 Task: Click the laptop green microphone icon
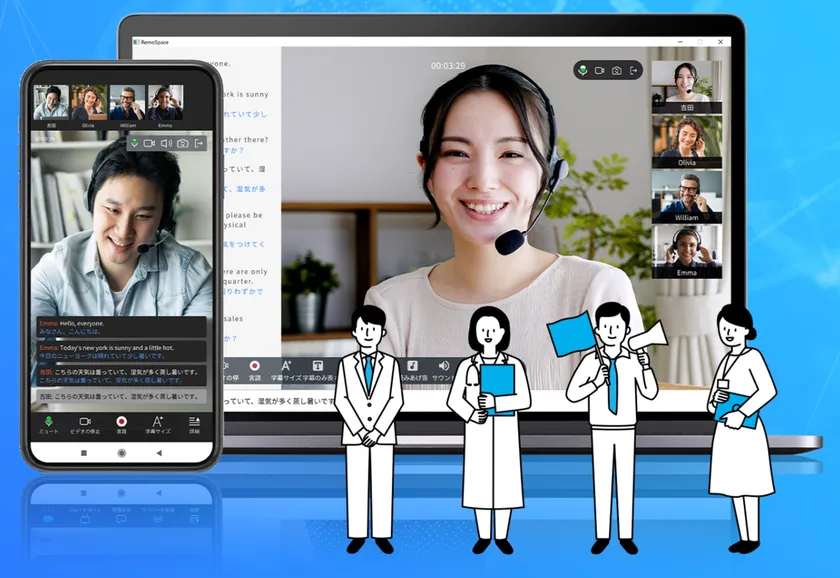(583, 70)
